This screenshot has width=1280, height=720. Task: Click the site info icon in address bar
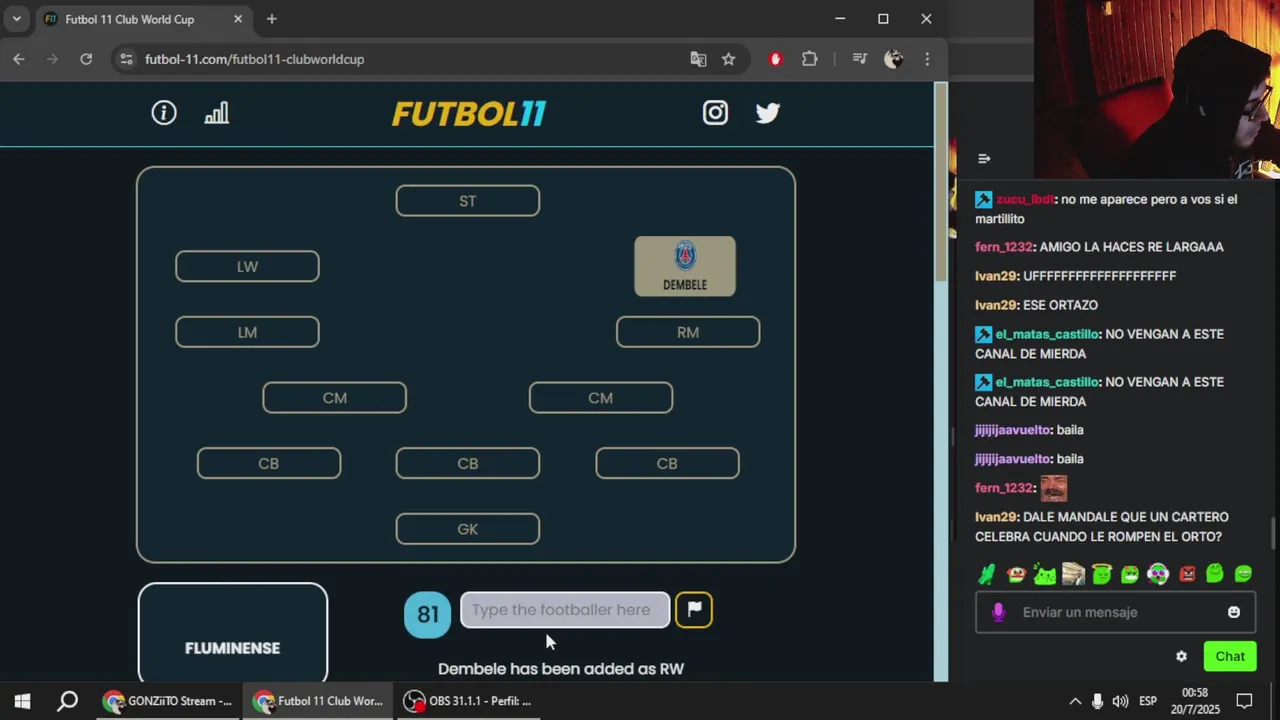(126, 59)
